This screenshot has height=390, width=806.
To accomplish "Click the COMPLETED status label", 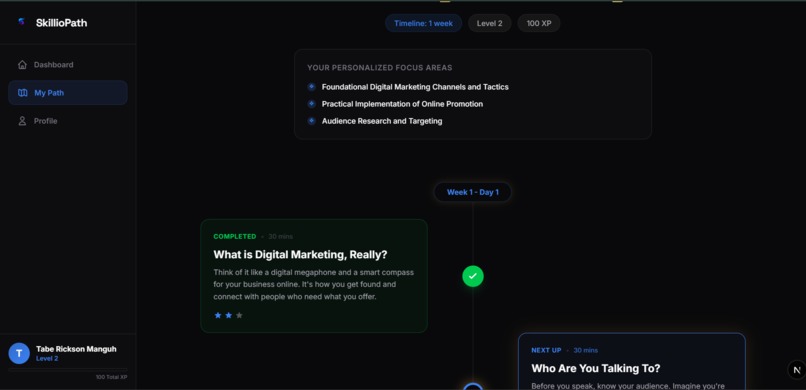I will [x=234, y=236].
